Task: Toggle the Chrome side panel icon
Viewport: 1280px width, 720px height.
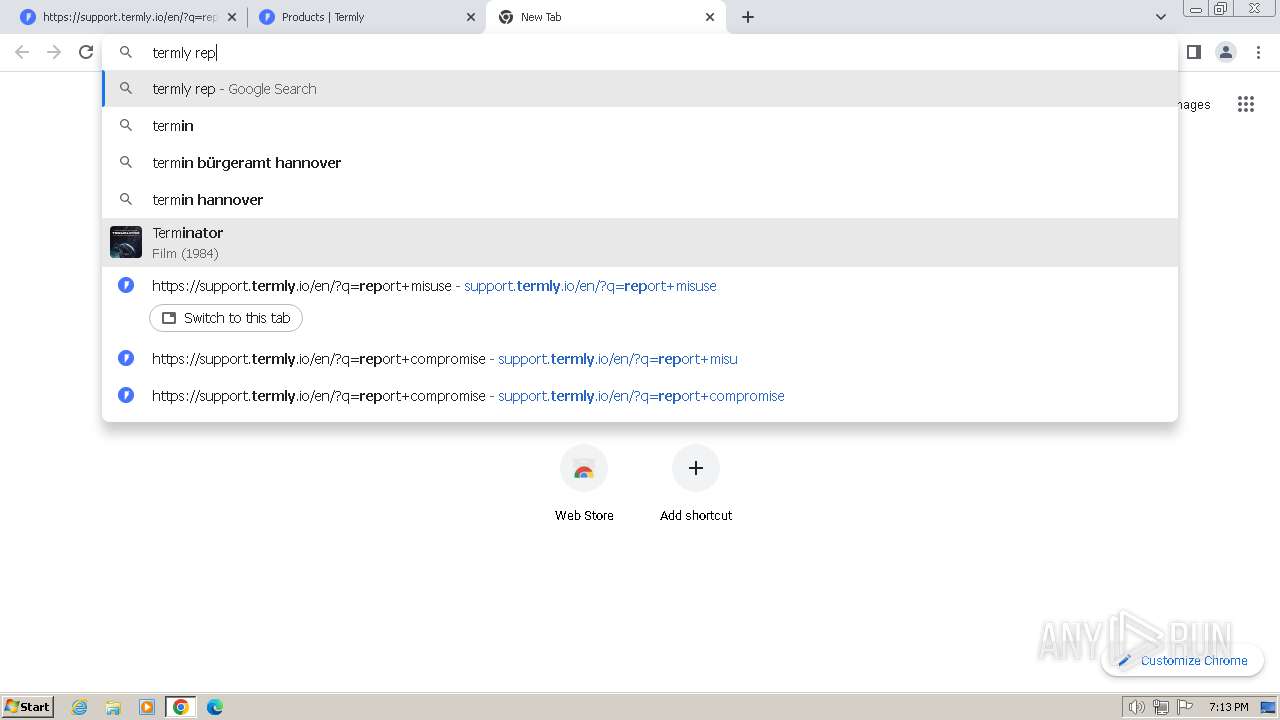Action: click(1194, 52)
